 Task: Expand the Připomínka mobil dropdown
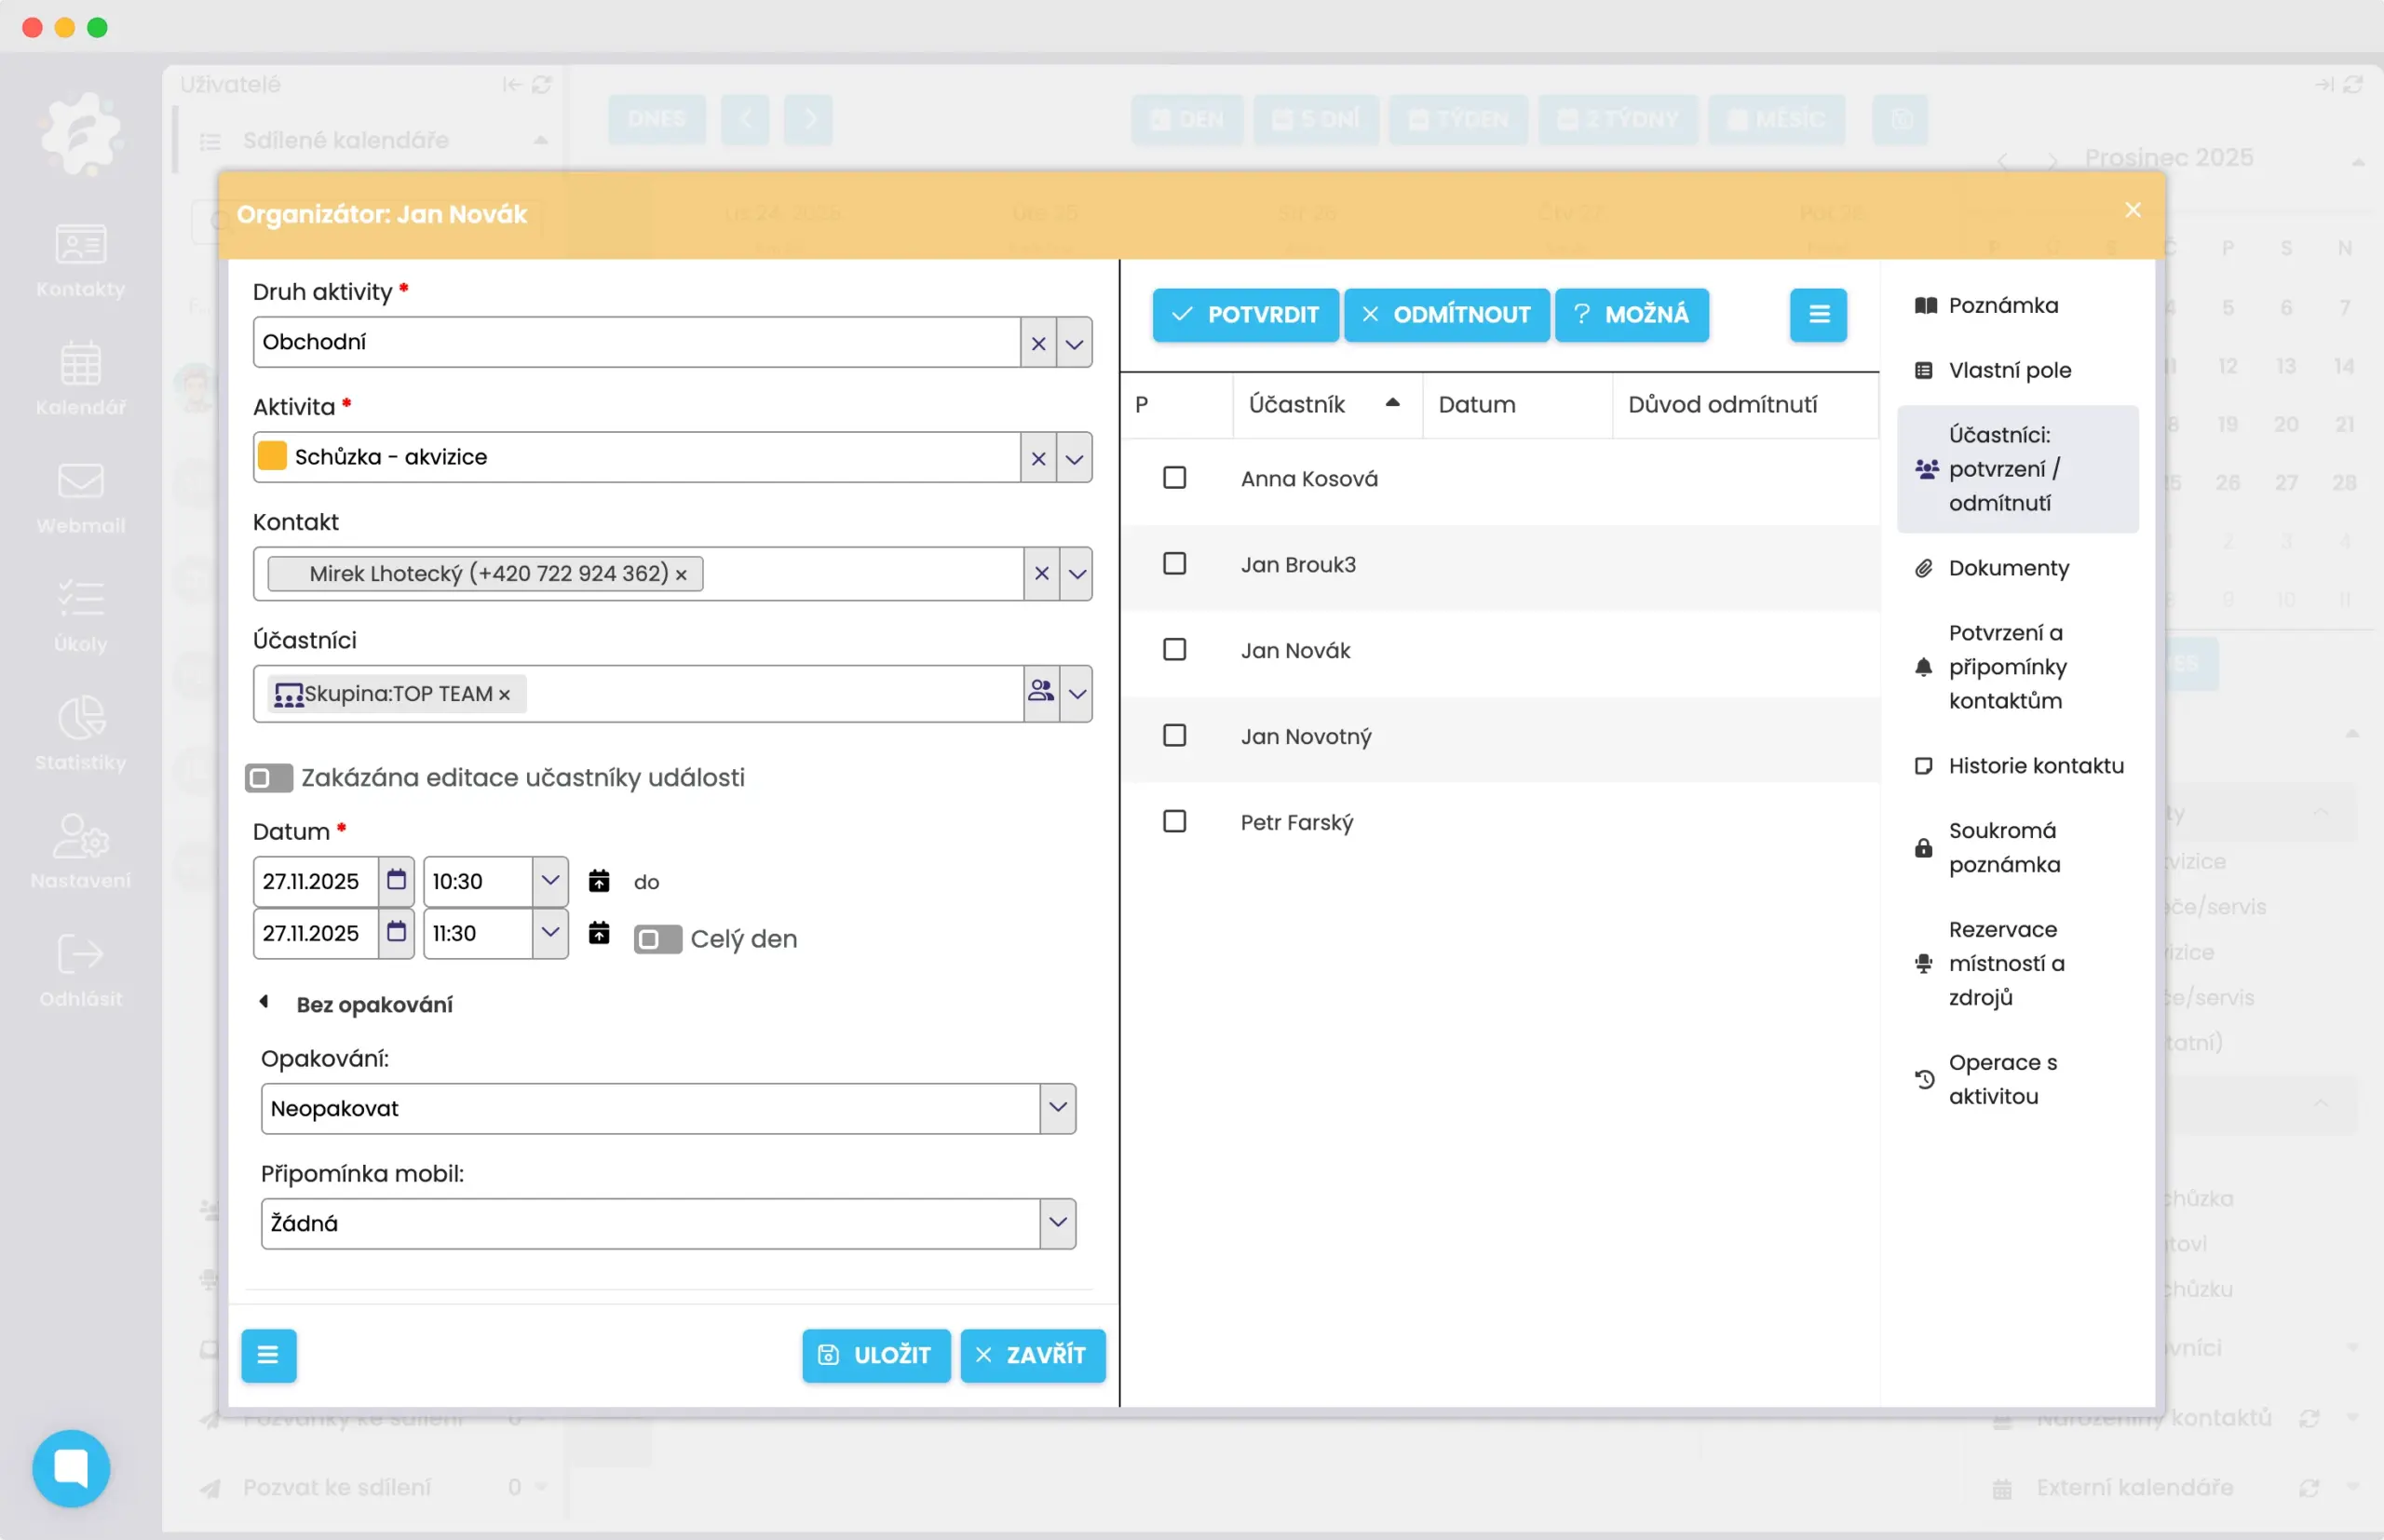coord(1057,1223)
